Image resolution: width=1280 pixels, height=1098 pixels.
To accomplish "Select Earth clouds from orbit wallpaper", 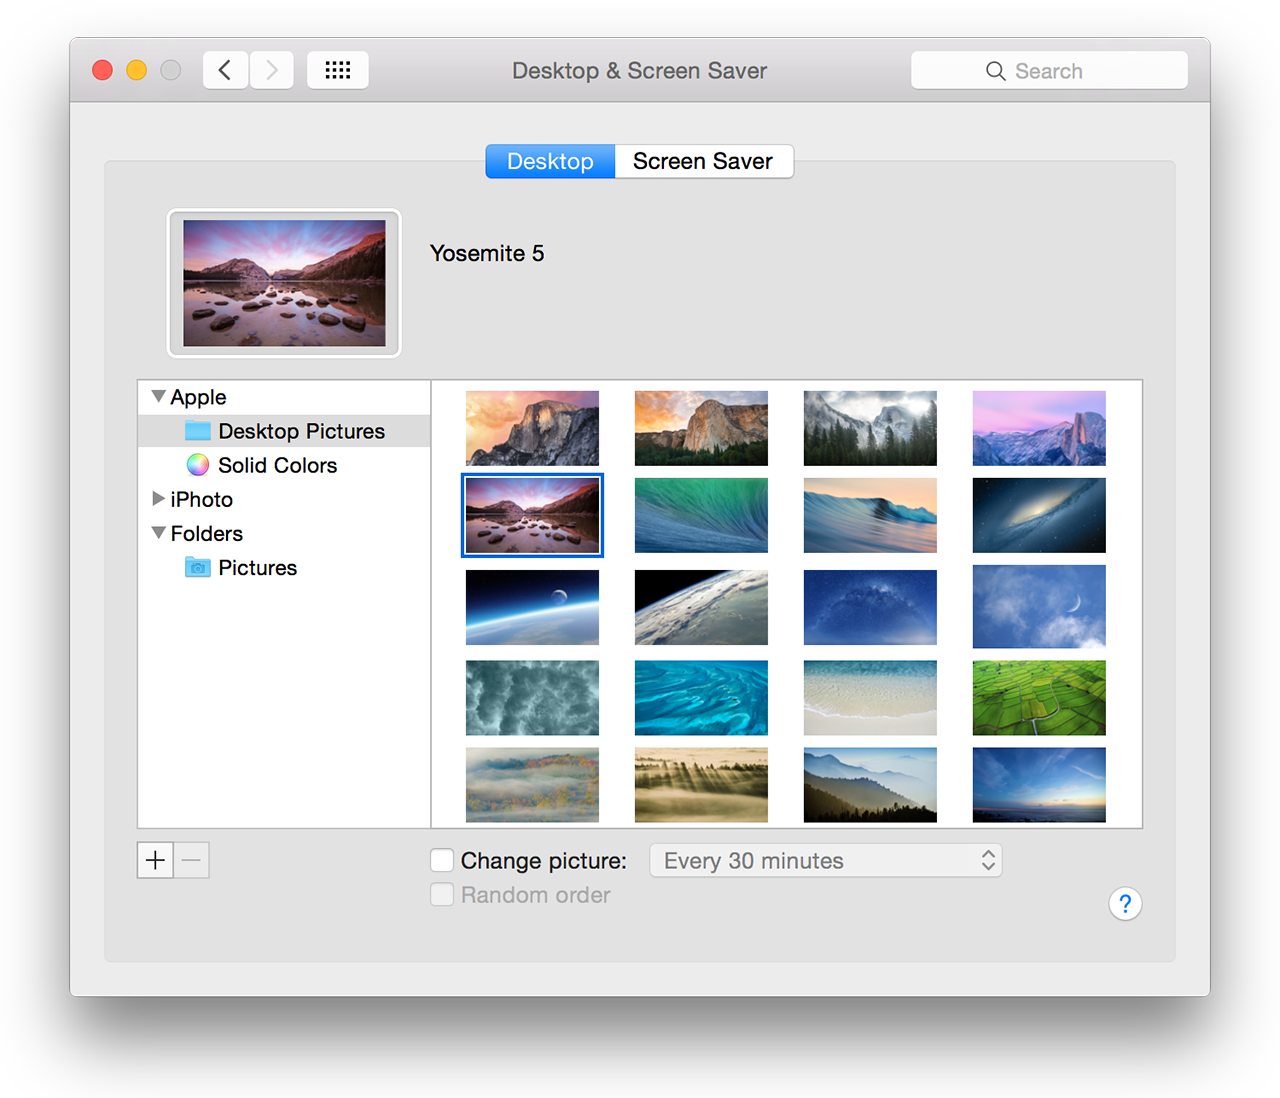I will (x=701, y=607).
